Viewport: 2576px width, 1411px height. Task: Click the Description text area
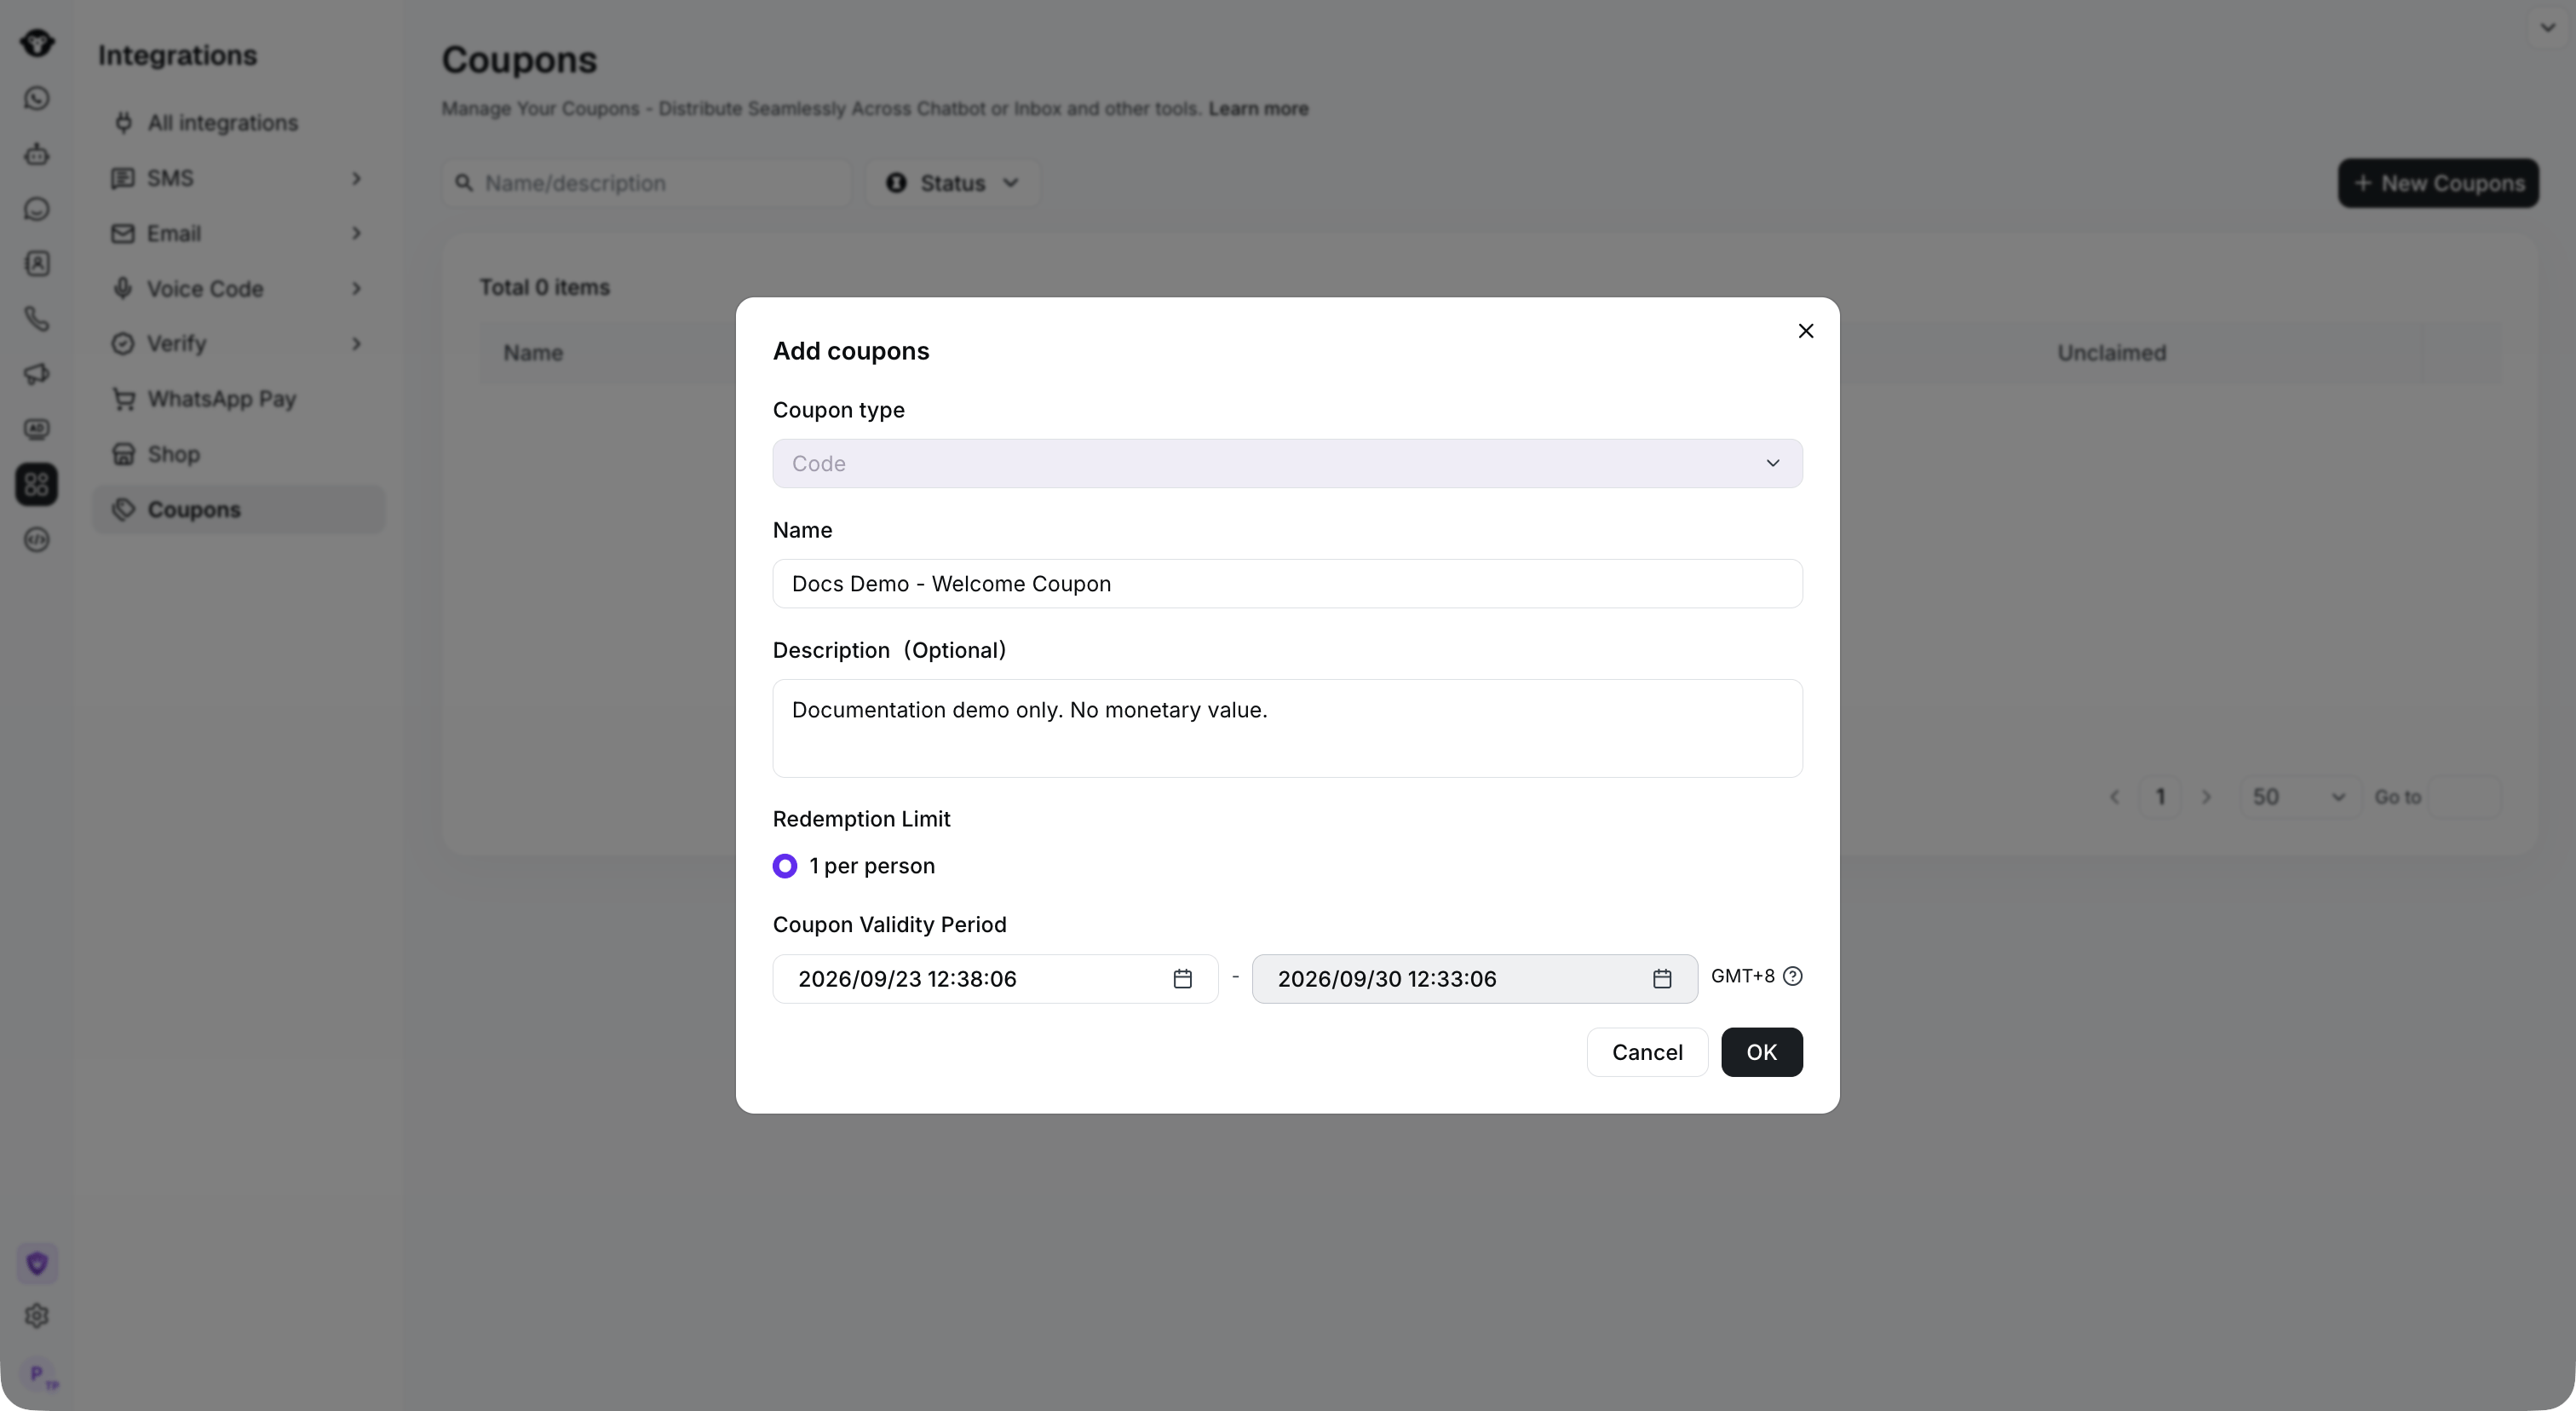click(1287, 728)
